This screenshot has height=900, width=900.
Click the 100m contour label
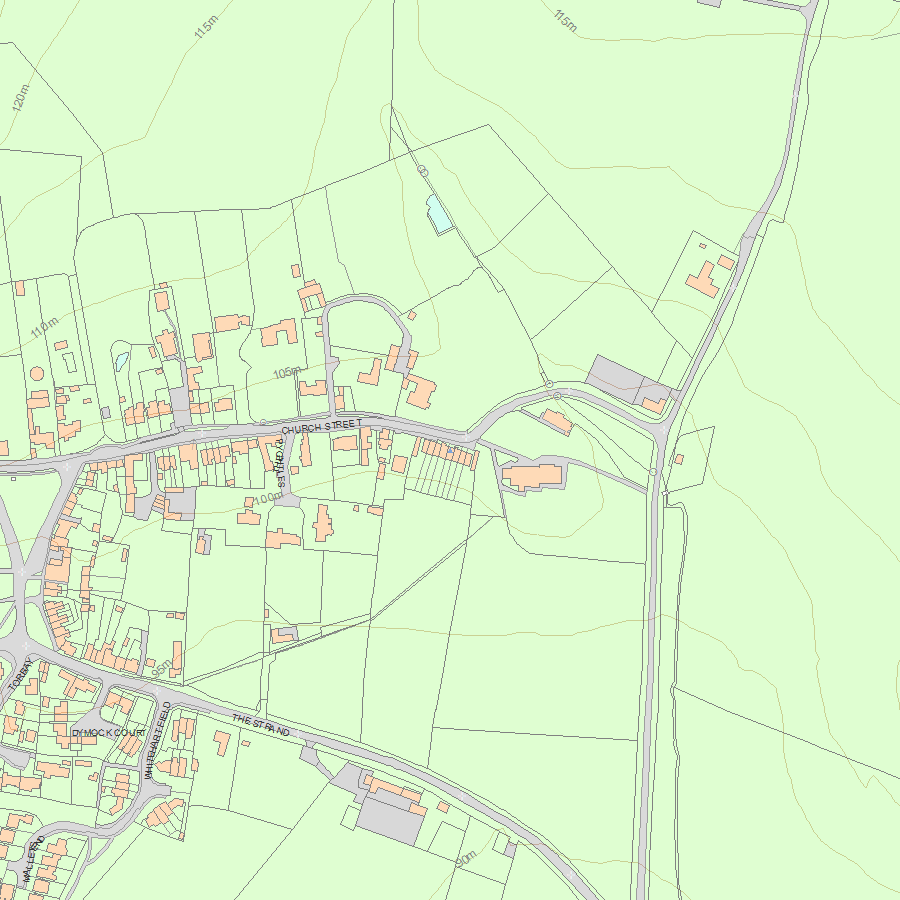(268, 498)
